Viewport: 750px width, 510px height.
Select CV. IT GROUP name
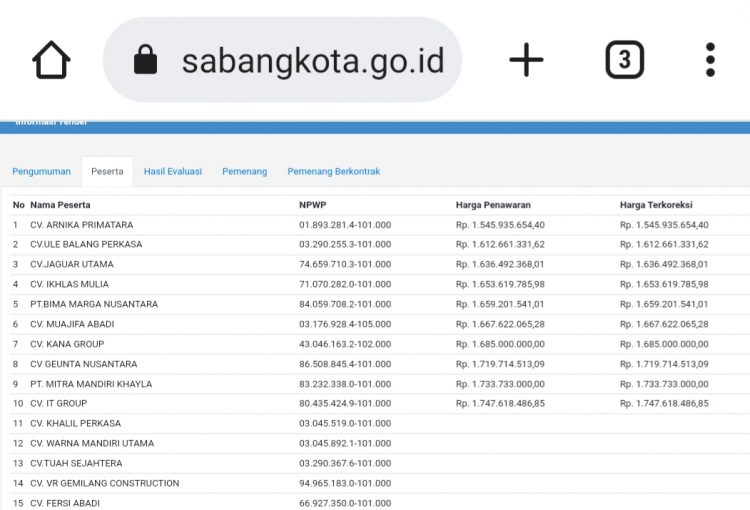pos(59,403)
